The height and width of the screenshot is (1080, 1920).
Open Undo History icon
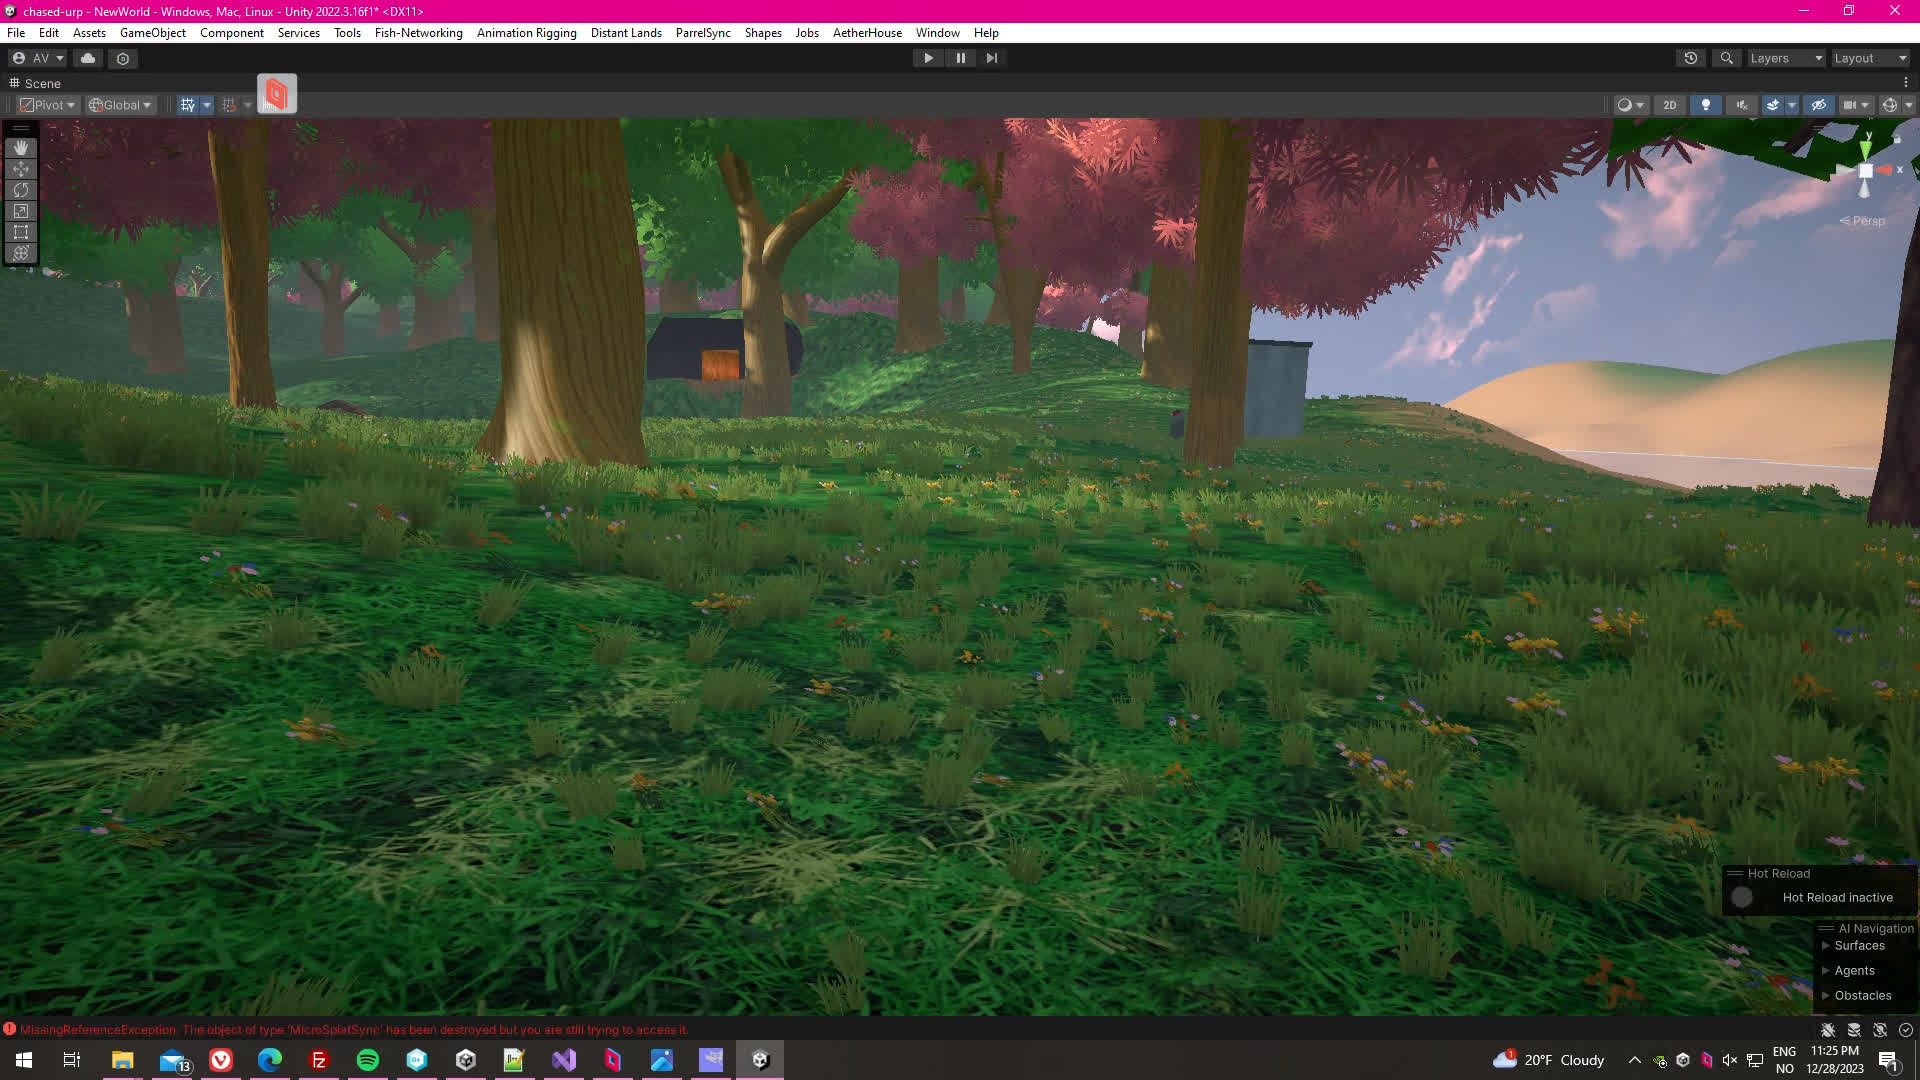click(1691, 58)
